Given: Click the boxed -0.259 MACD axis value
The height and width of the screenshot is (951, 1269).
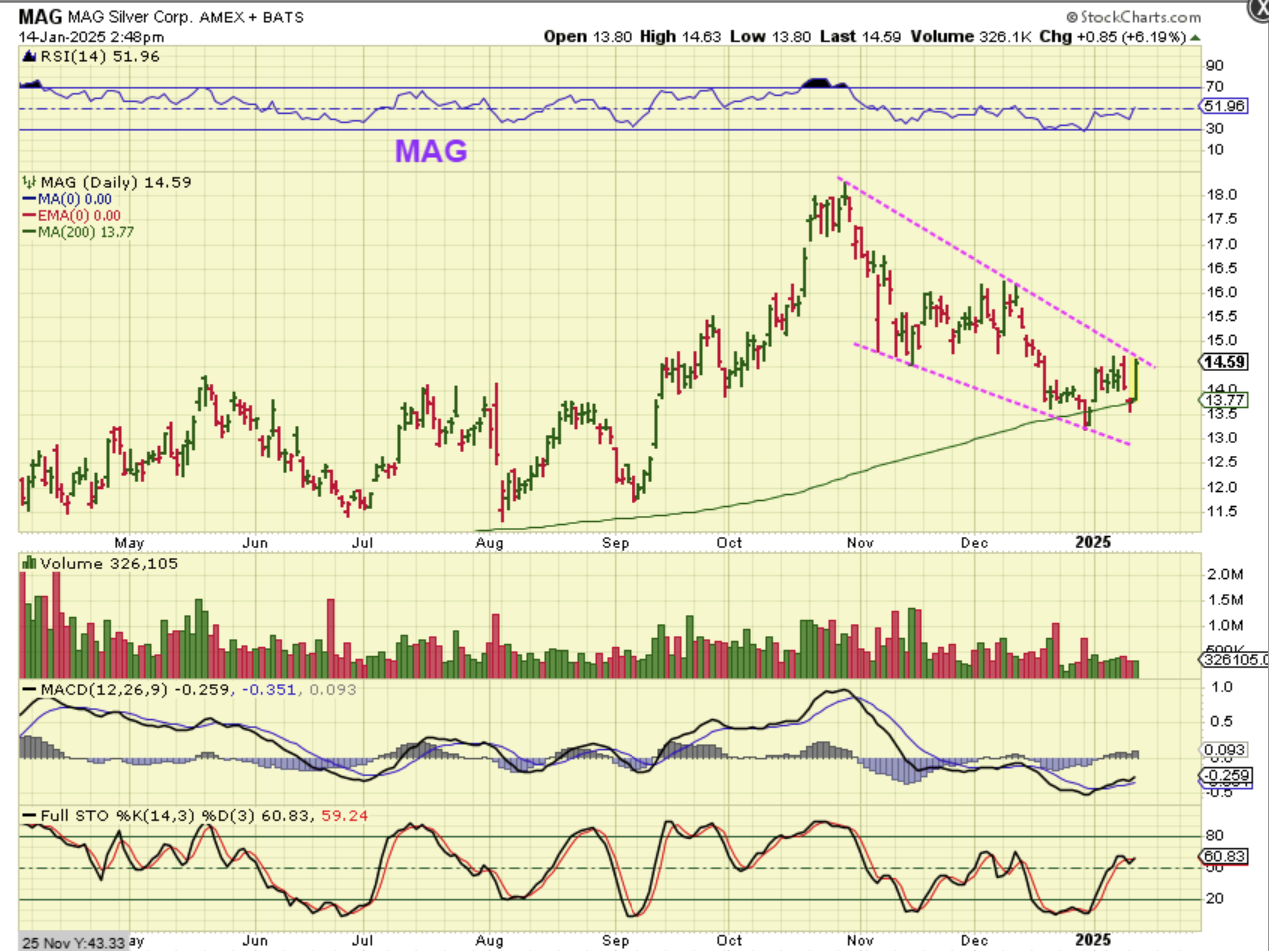Looking at the screenshot, I should click(x=1225, y=776).
